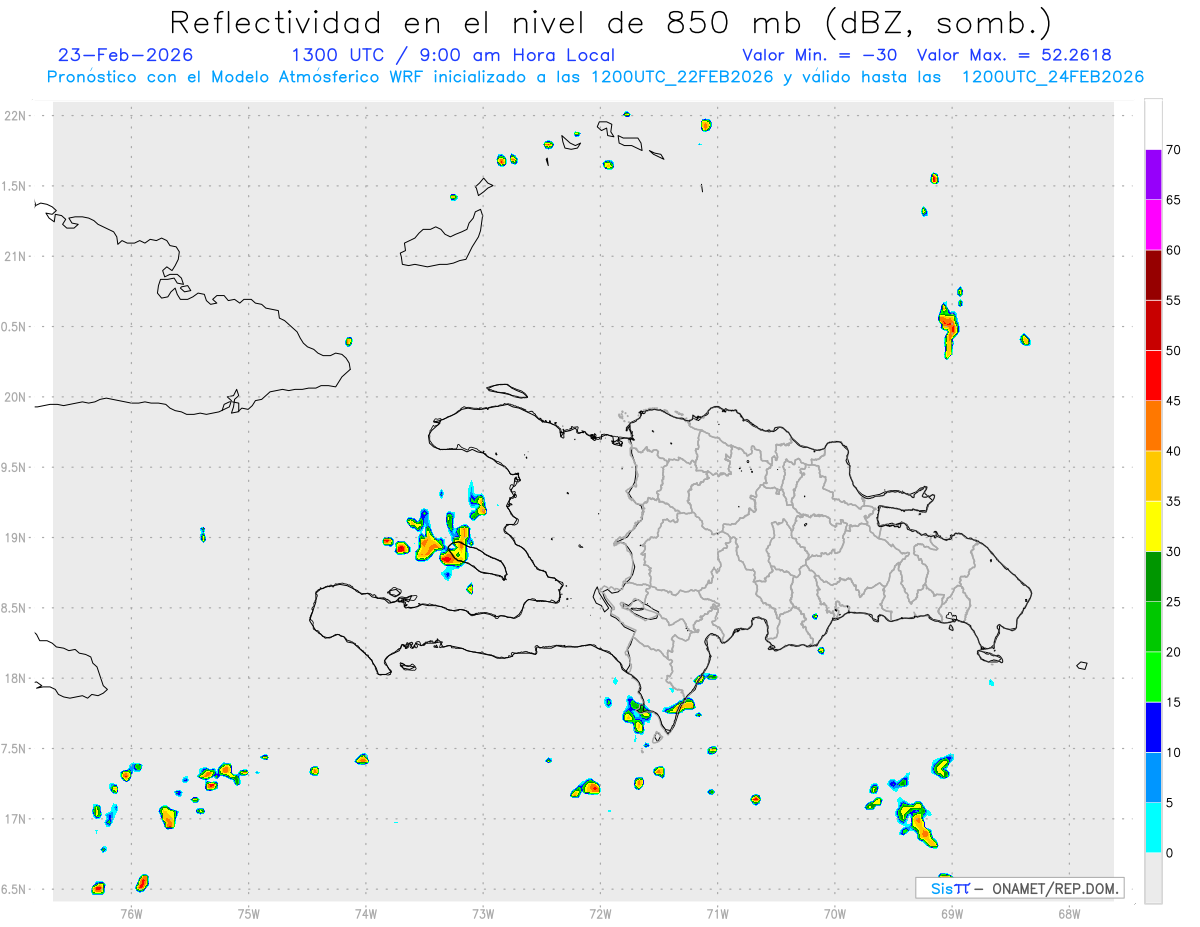The width and height of the screenshot is (1200, 927).
Task: Click the colorbar label '70'
Action: tap(1175, 150)
